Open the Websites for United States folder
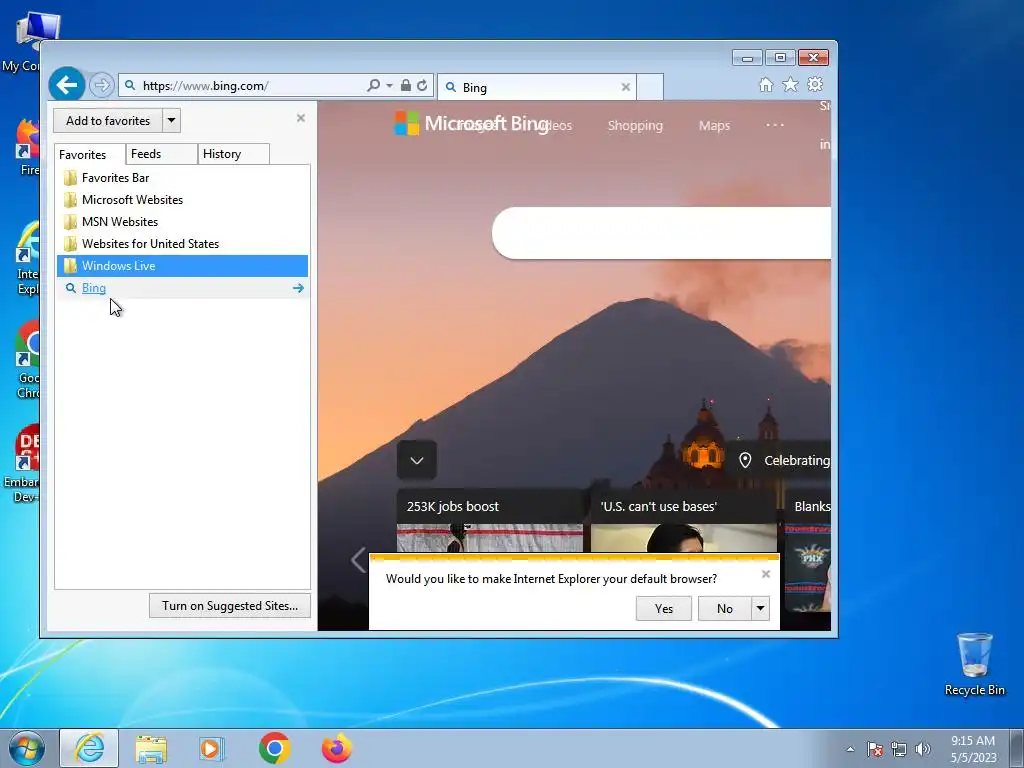1024x768 pixels. (x=182, y=244)
